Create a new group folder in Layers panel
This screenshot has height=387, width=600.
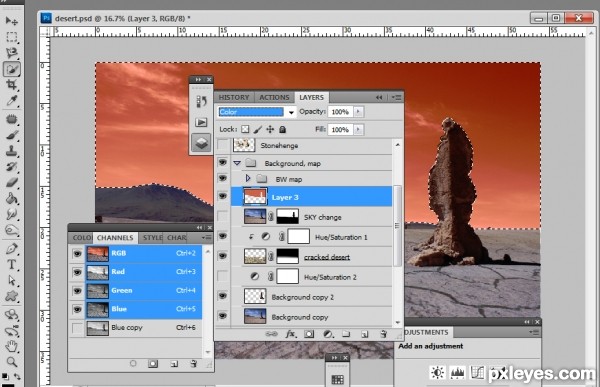click(346, 334)
